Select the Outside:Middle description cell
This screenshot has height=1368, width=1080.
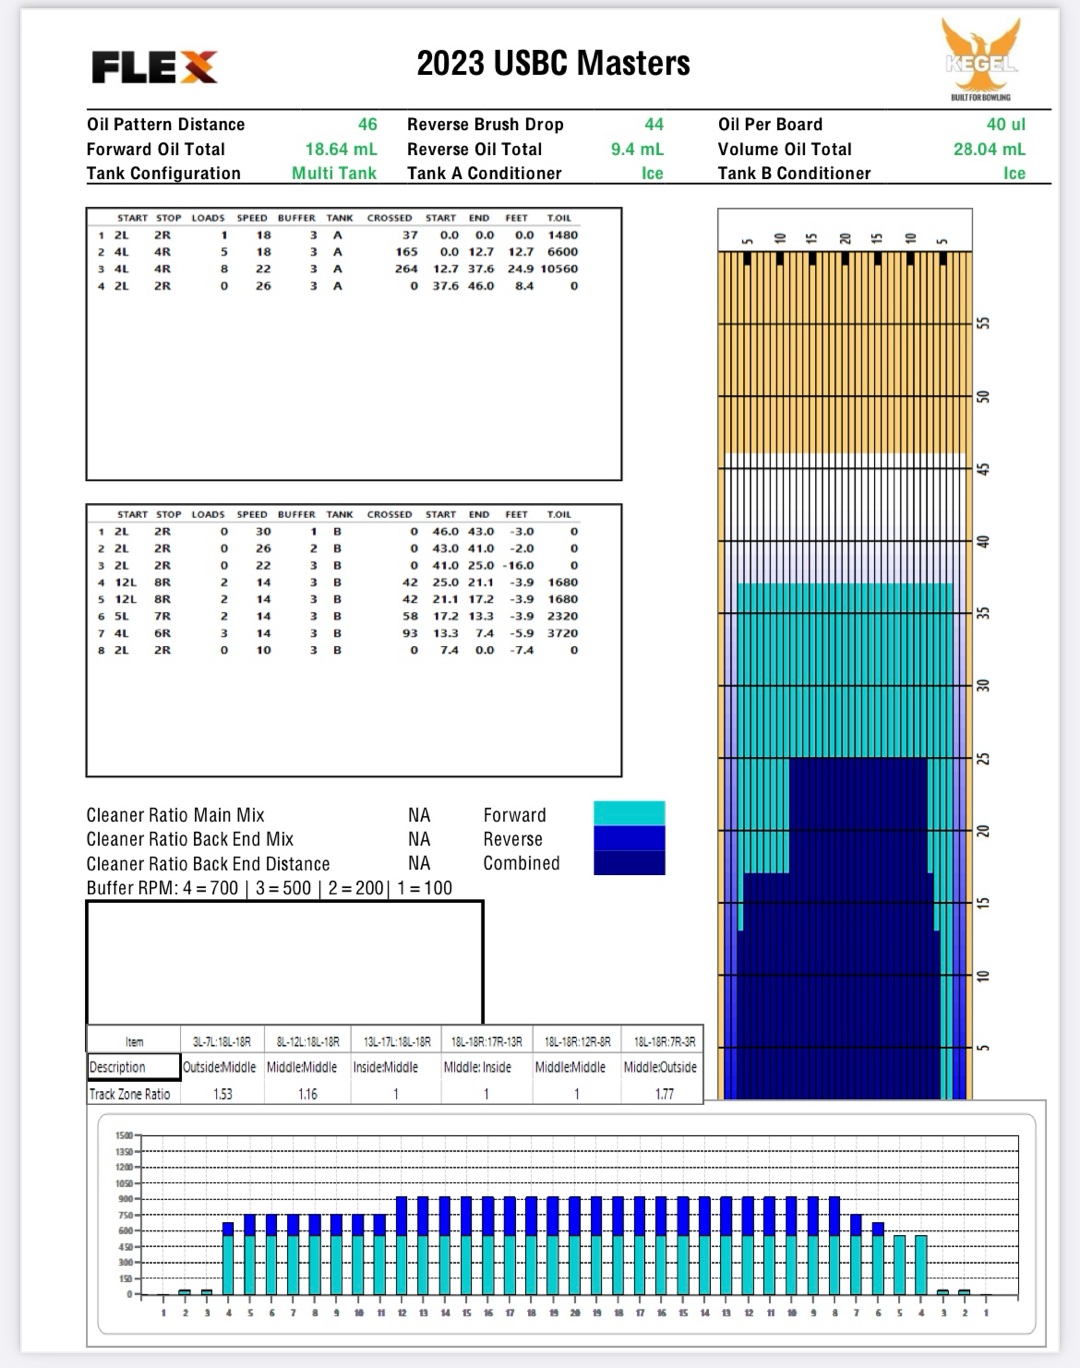[220, 1067]
